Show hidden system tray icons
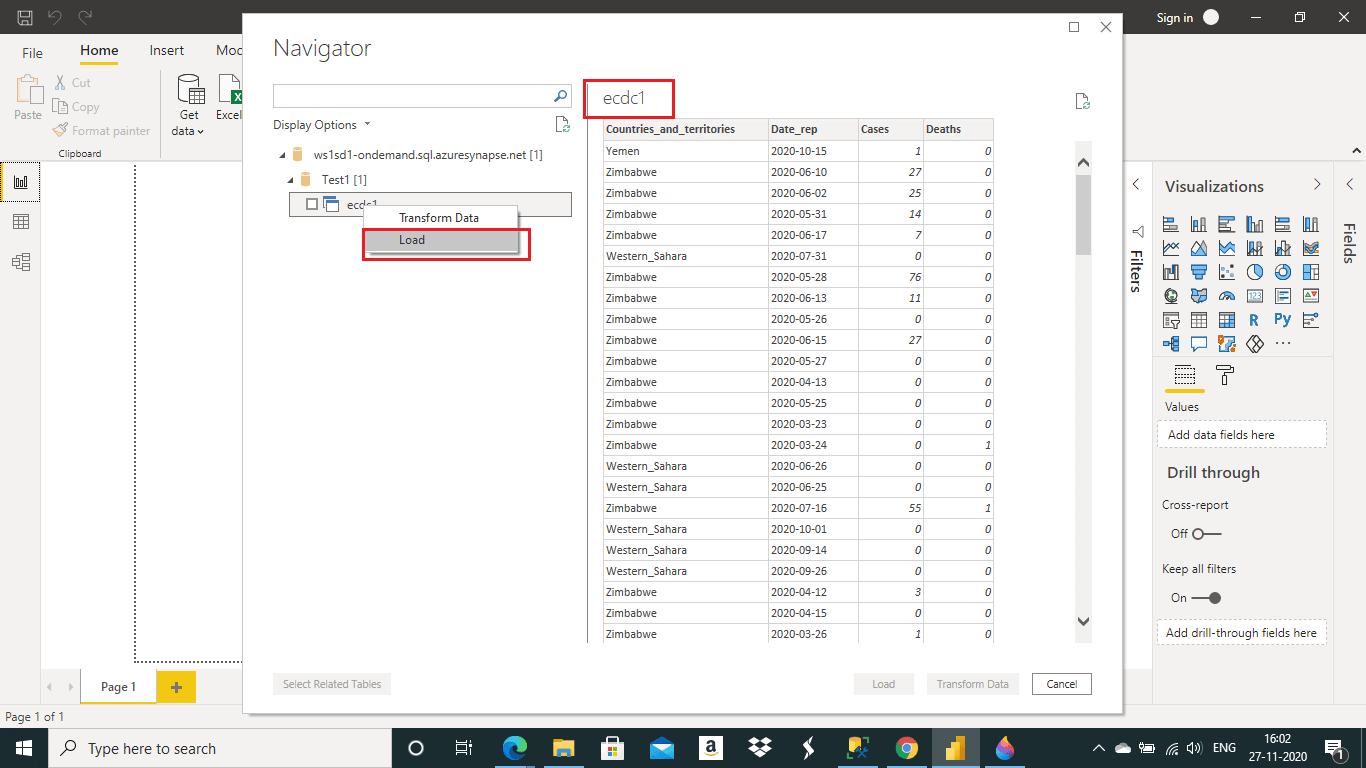Viewport: 1366px width, 768px height. tap(1098, 748)
